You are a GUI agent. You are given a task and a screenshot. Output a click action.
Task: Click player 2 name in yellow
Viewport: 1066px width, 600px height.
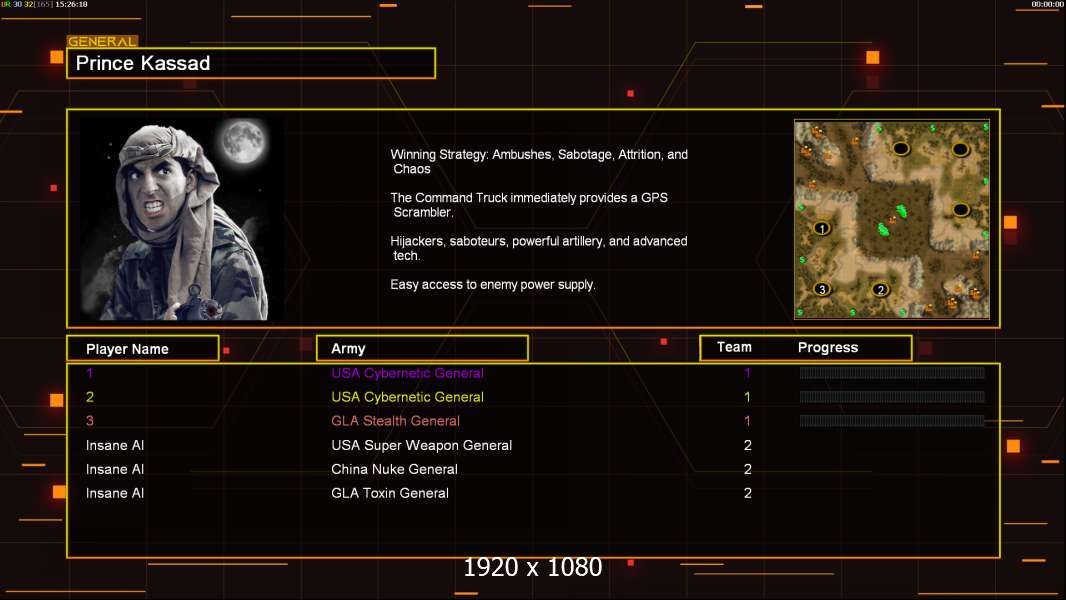[x=90, y=397]
